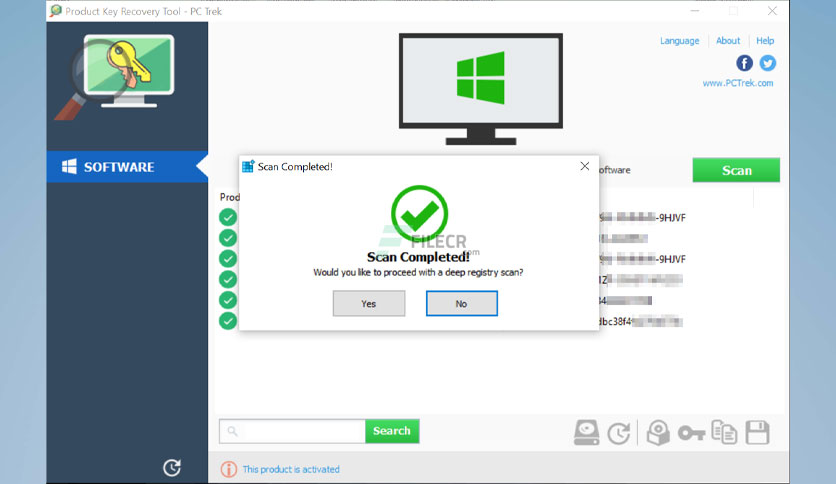Image resolution: width=836 pixels, height=484 pixels.
Task: Click the Scan Completed dialog title icon
Action: point(248,166)
